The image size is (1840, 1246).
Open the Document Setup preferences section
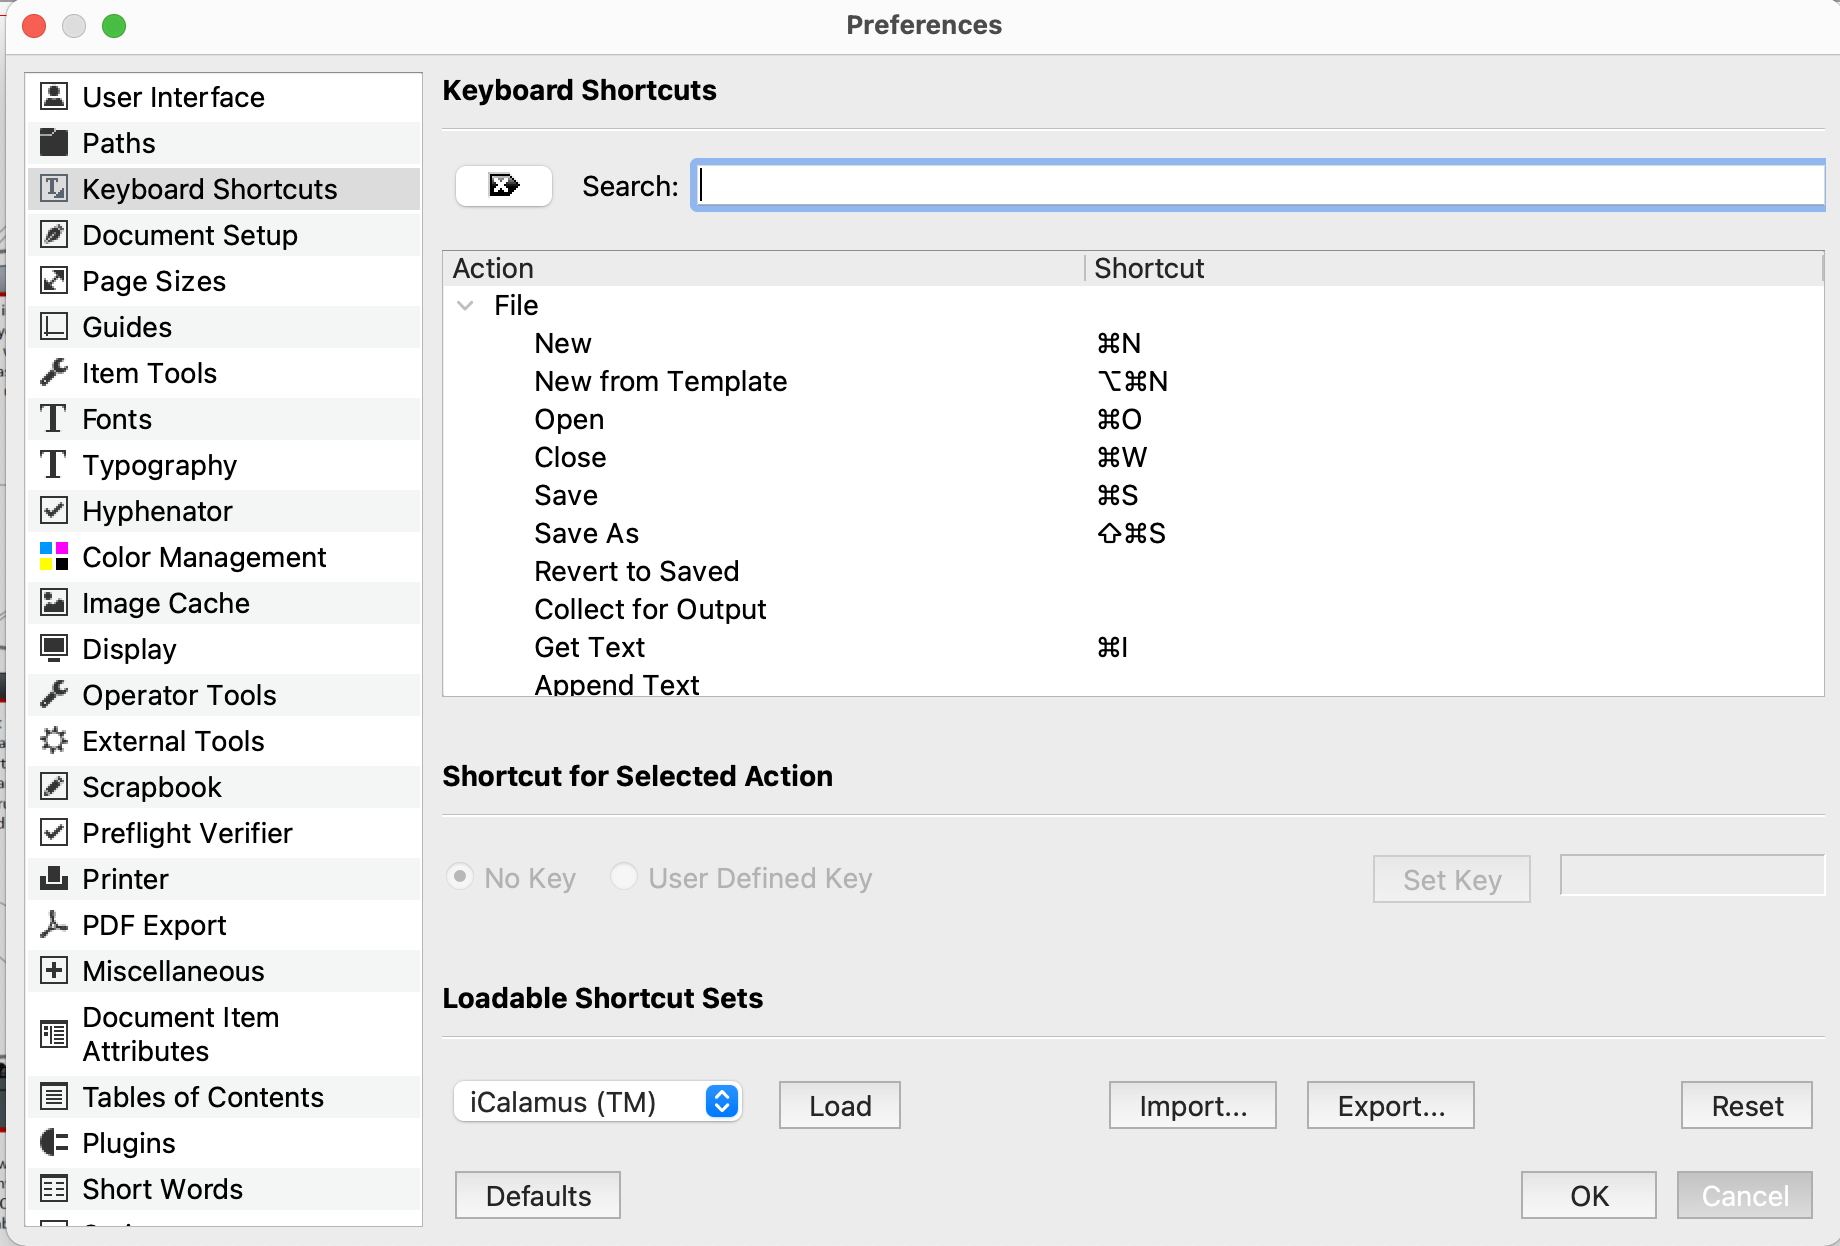click(190, 235)
